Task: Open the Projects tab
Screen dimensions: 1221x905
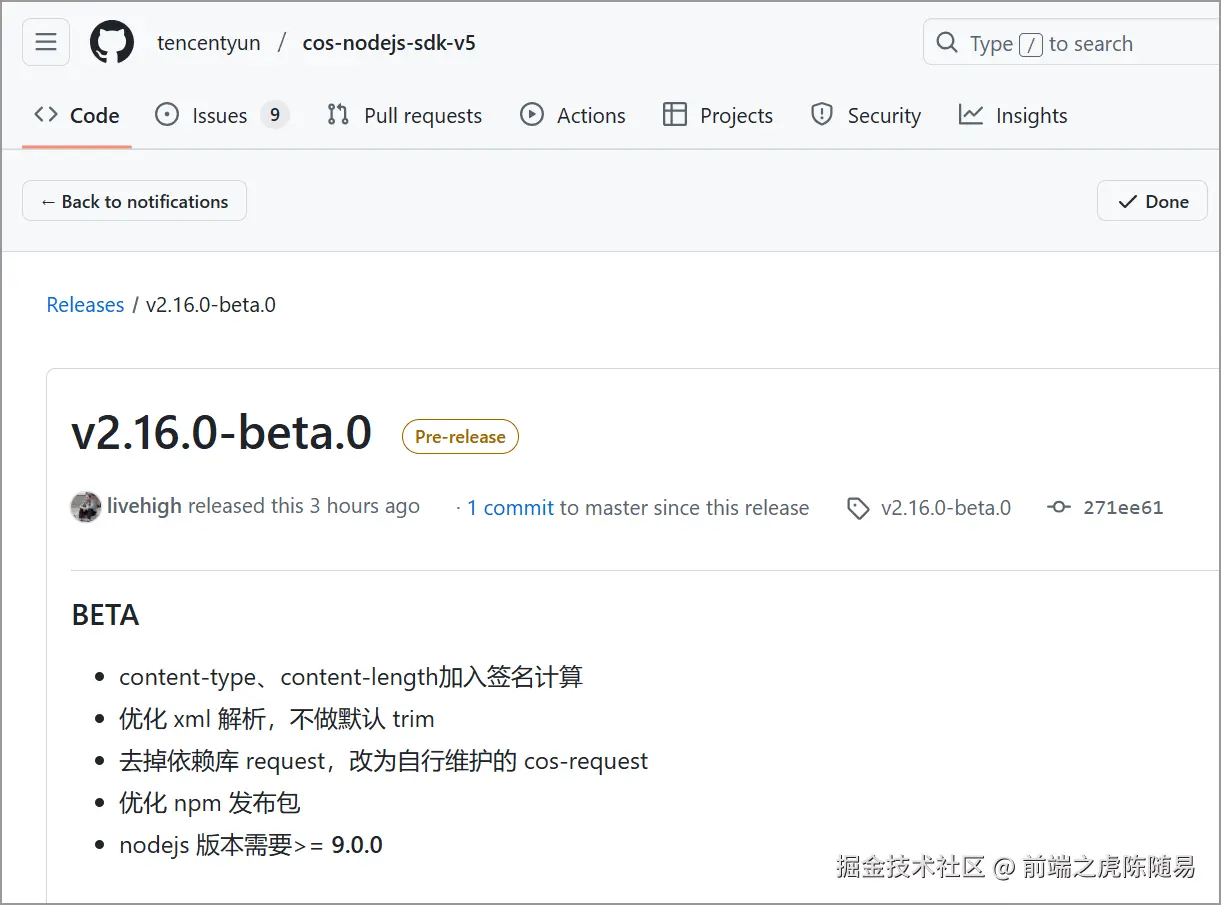Action: (x=718, y=116)
